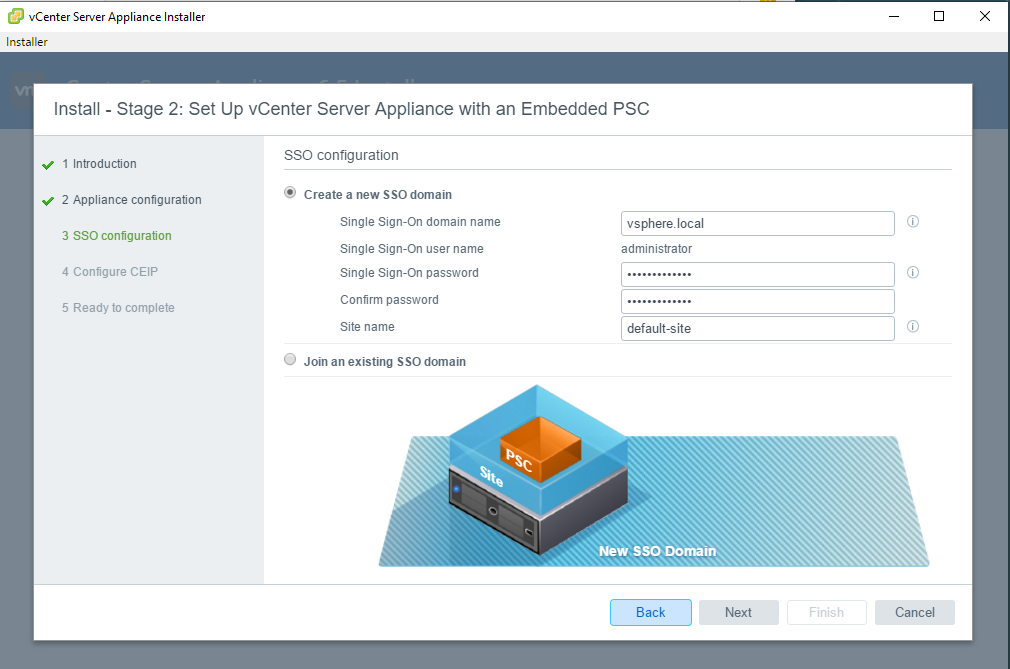This screenshot has height=669, width=1010.
Task: Click the info icon beside Site name
Action: pyautogui.click(x=913, y=326)
